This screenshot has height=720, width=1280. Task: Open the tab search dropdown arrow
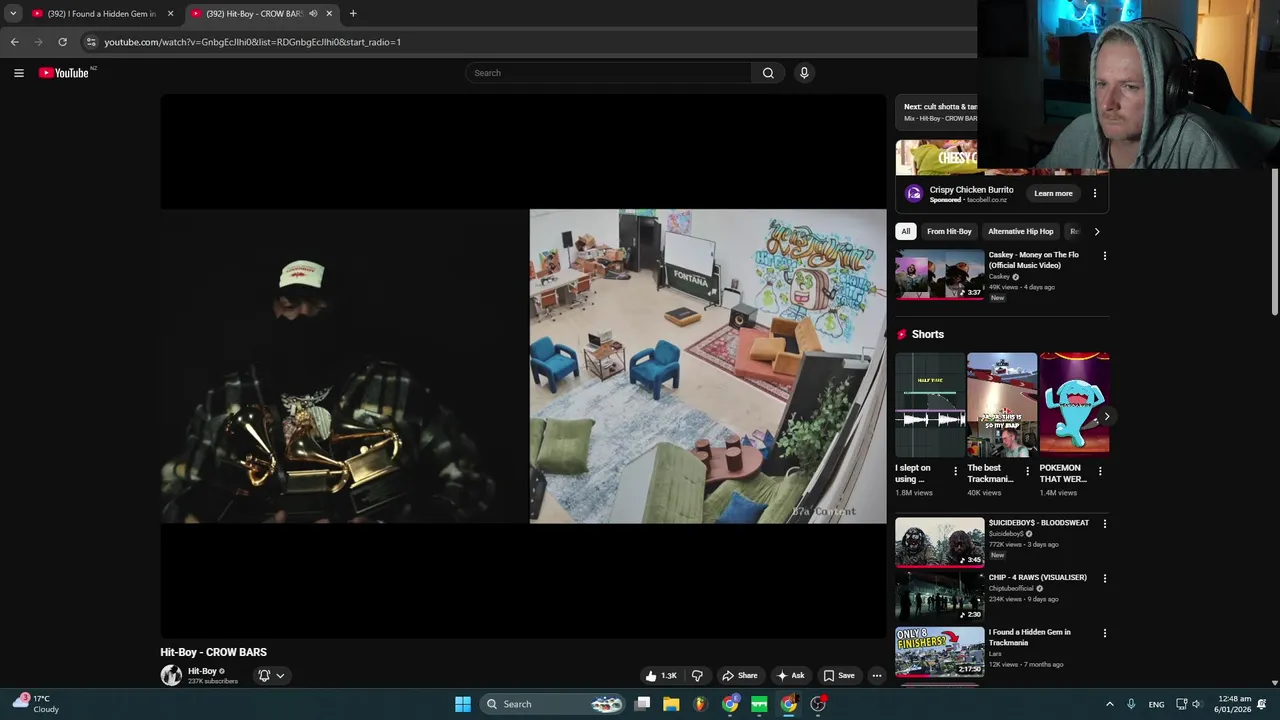13,14
